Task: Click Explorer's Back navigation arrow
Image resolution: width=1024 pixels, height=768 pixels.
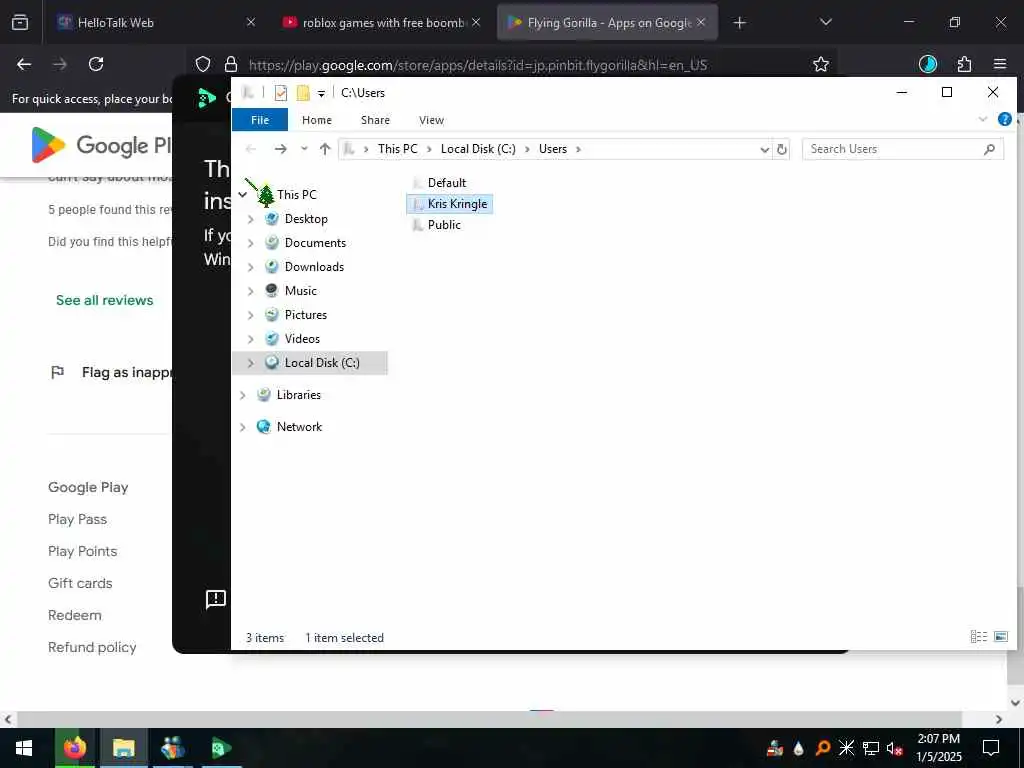Action: pos(251,150)
